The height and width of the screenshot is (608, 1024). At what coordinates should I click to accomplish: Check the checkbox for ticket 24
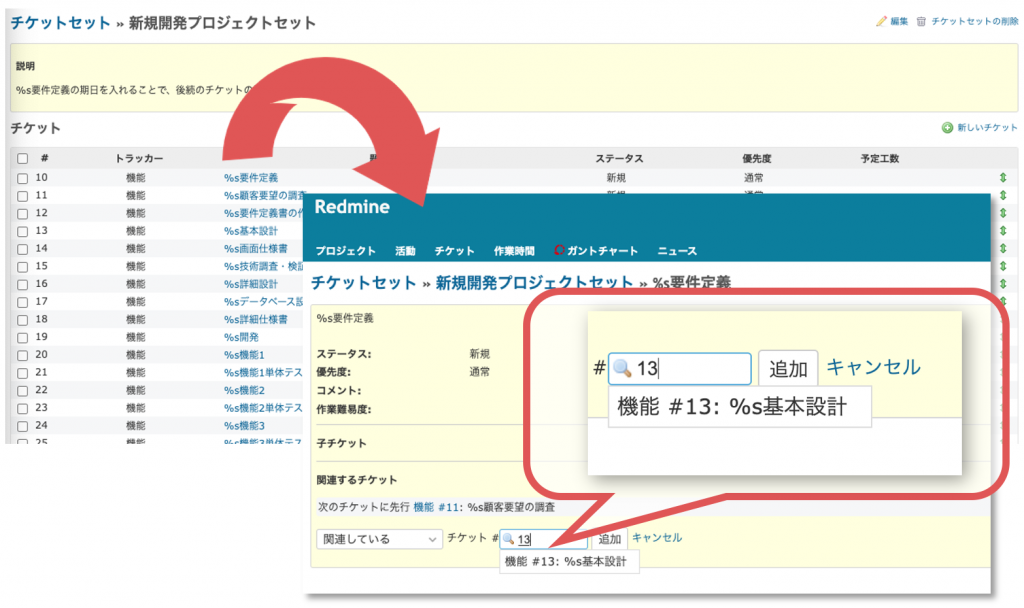(23, 426)
